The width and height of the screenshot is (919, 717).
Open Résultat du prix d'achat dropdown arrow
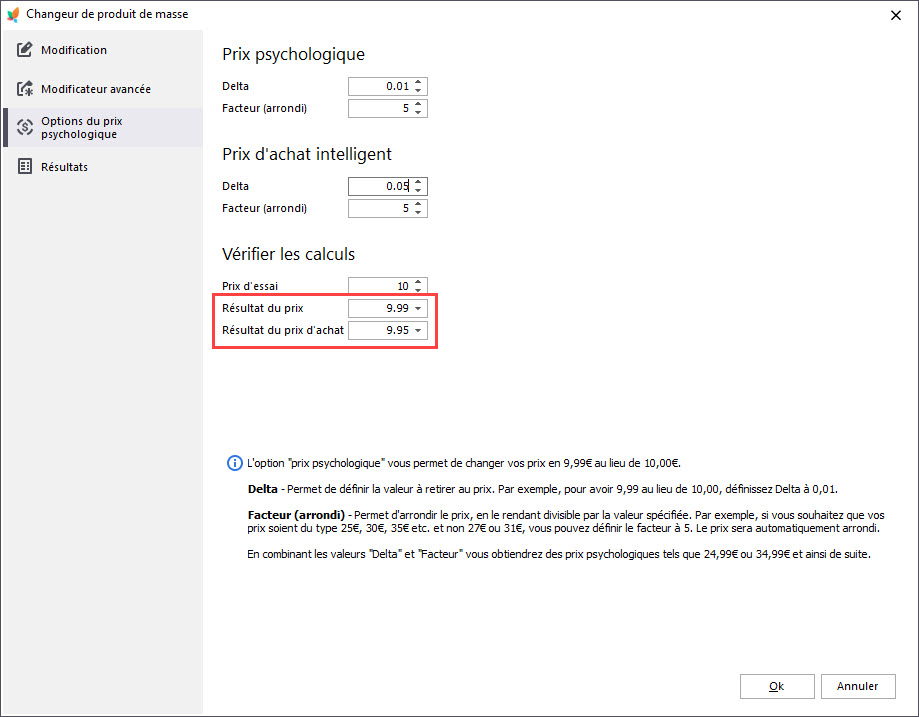click(418, 331)
